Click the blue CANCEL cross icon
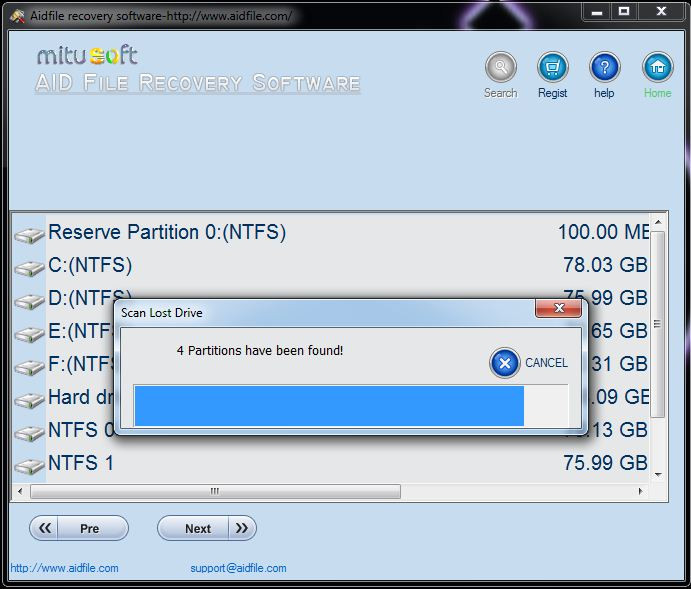 [x=505, y=363]
